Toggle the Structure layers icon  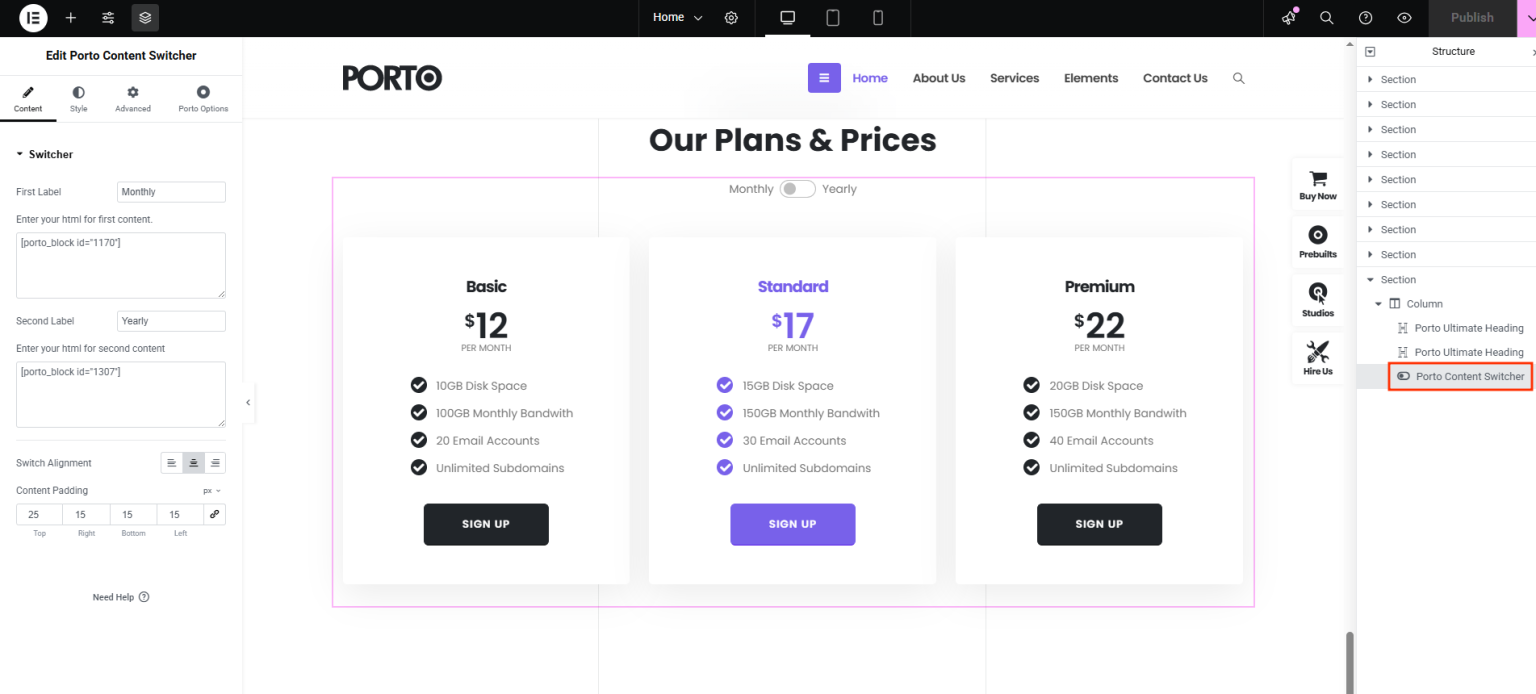(145, 18)
